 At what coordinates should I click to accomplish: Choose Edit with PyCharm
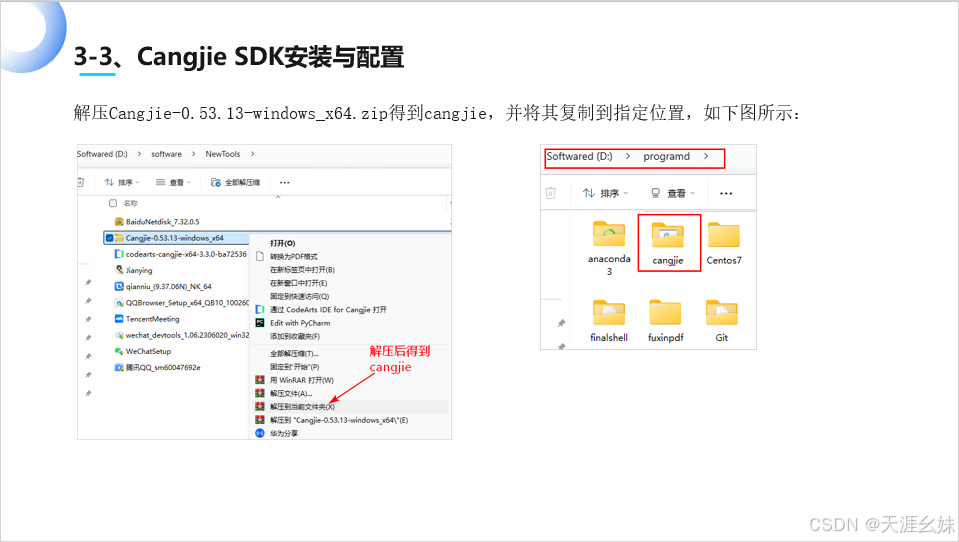point(300,323)
